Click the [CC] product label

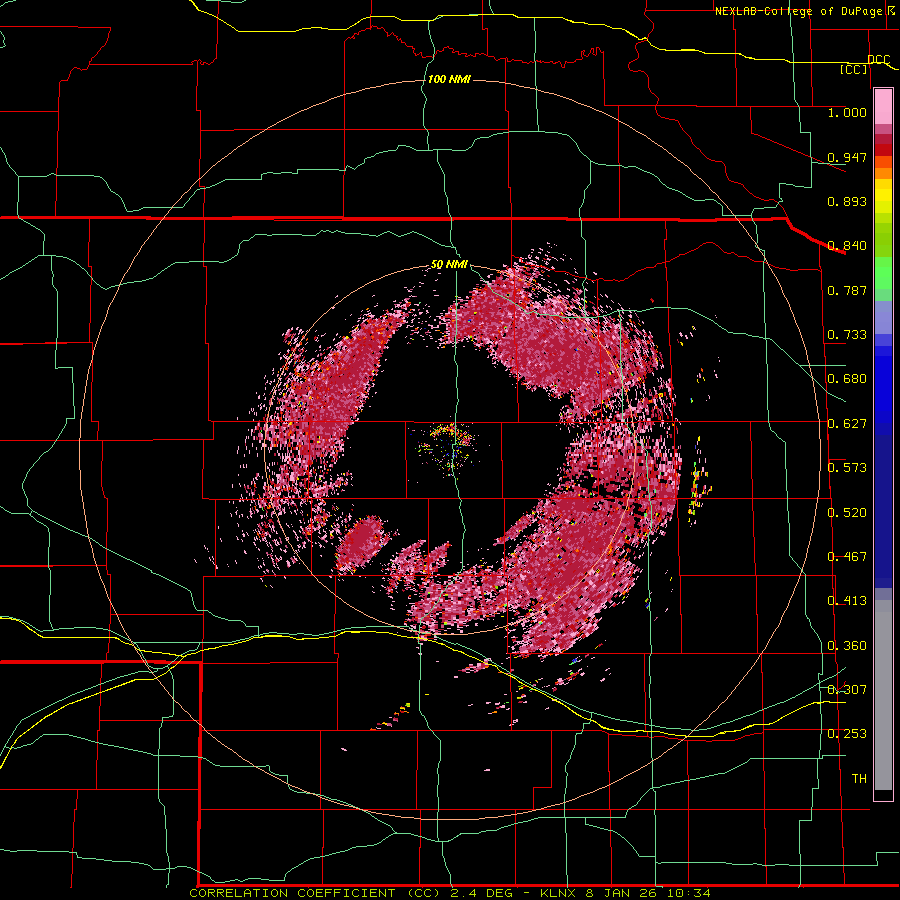coord(854,69)
